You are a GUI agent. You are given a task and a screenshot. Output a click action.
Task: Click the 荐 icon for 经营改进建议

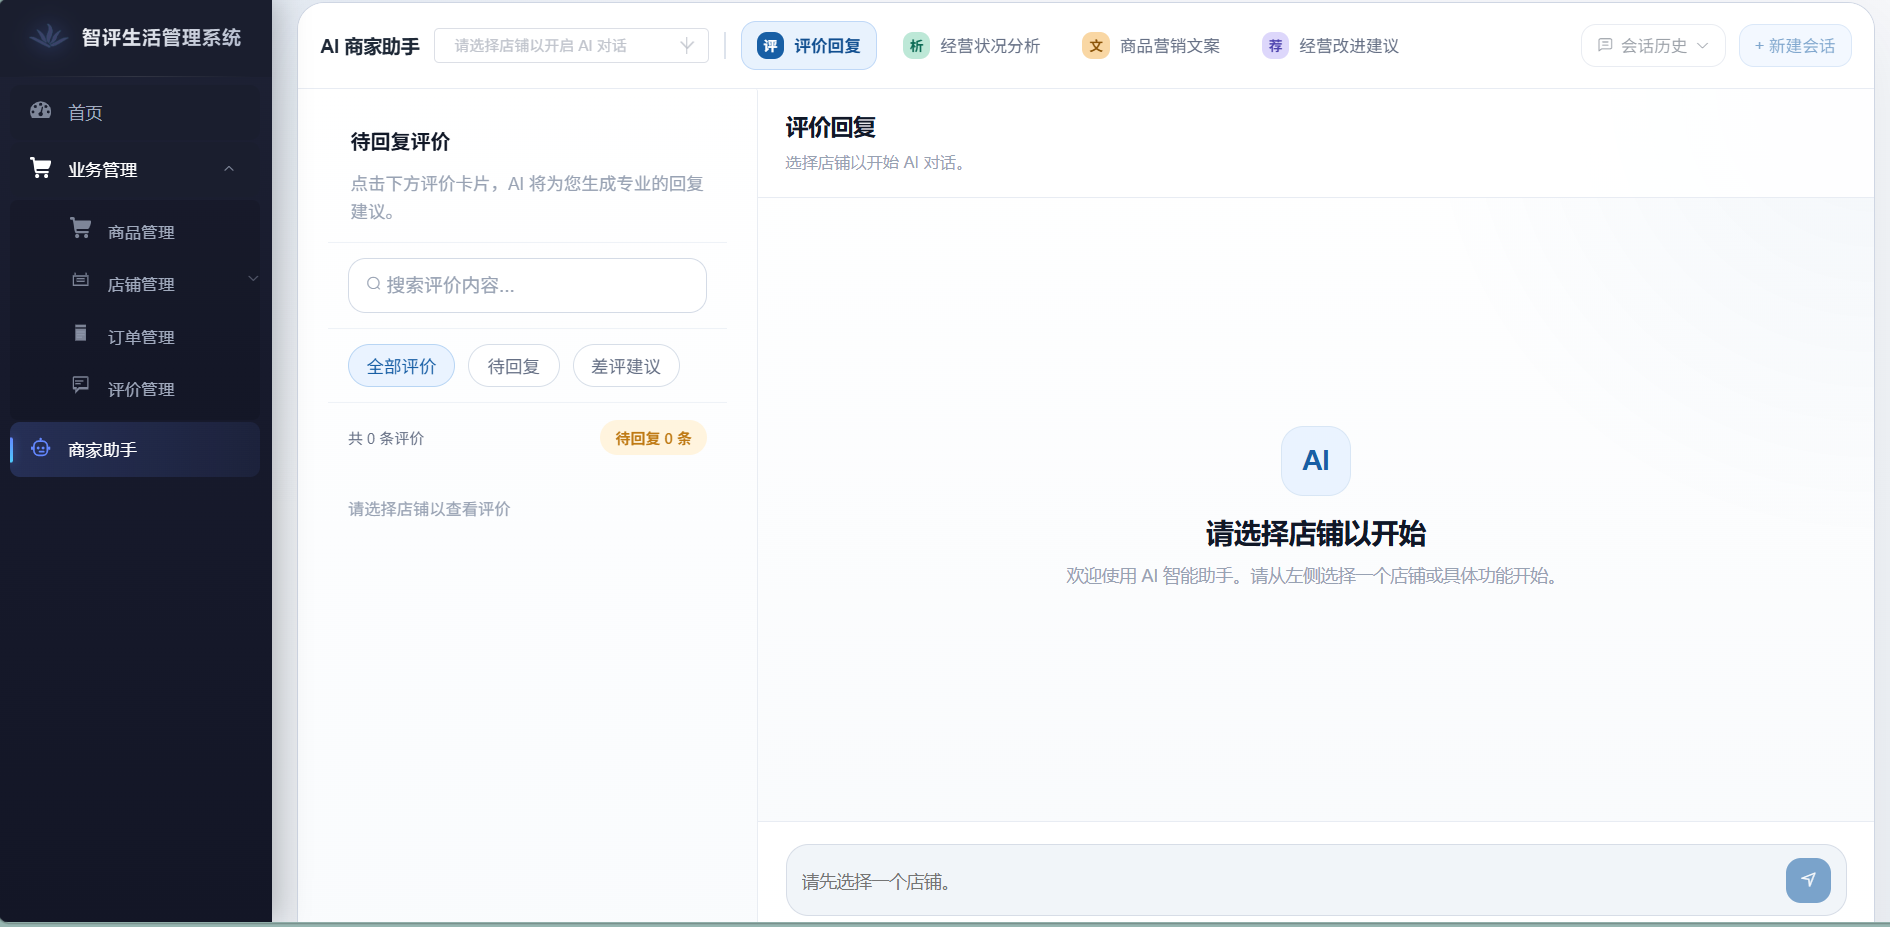click(1274, 45)
